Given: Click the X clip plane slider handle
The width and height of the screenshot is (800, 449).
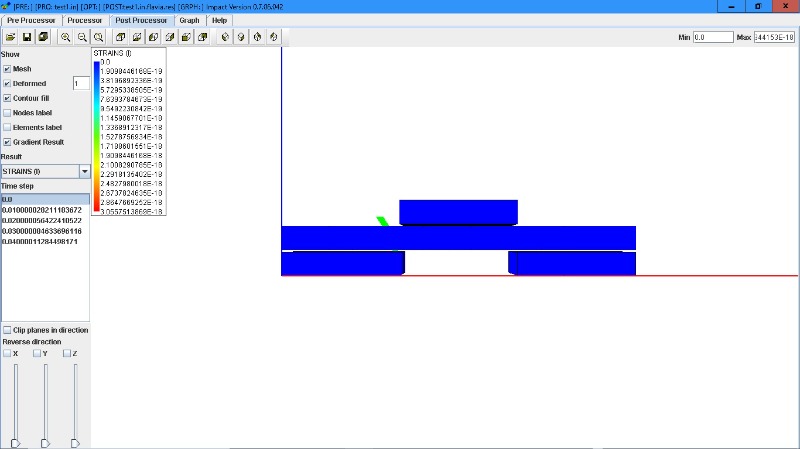Looking at the screenshot, I should pos(15,443).
